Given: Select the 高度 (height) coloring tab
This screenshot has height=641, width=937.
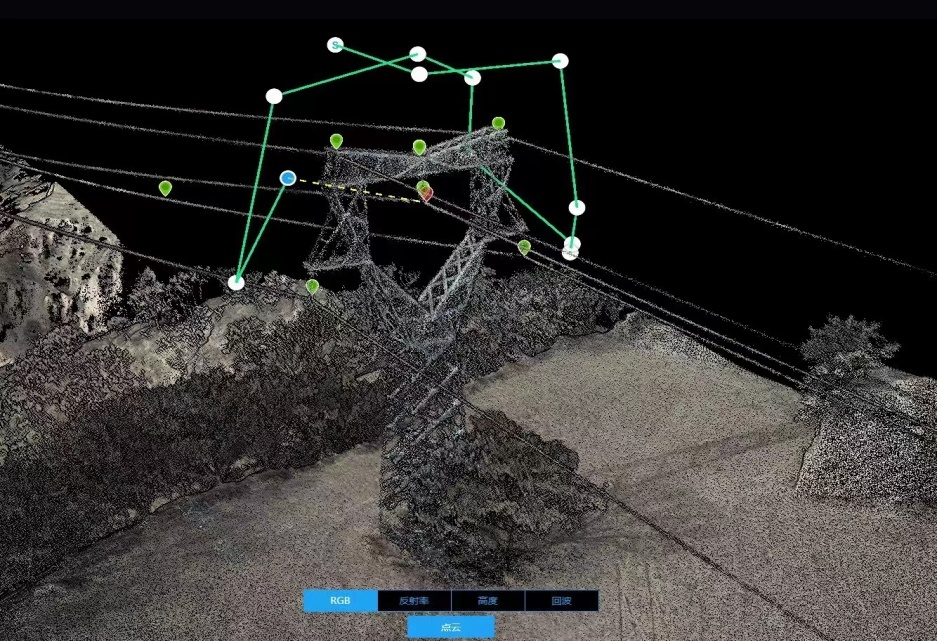Looking at the screenshot, I should (x=488, y=601).
